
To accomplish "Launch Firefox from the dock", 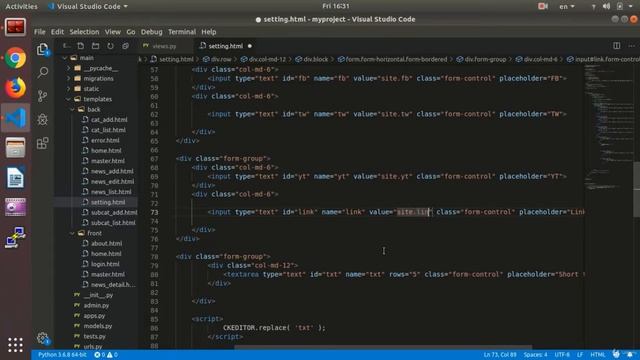I will click(x=16, y=88).
